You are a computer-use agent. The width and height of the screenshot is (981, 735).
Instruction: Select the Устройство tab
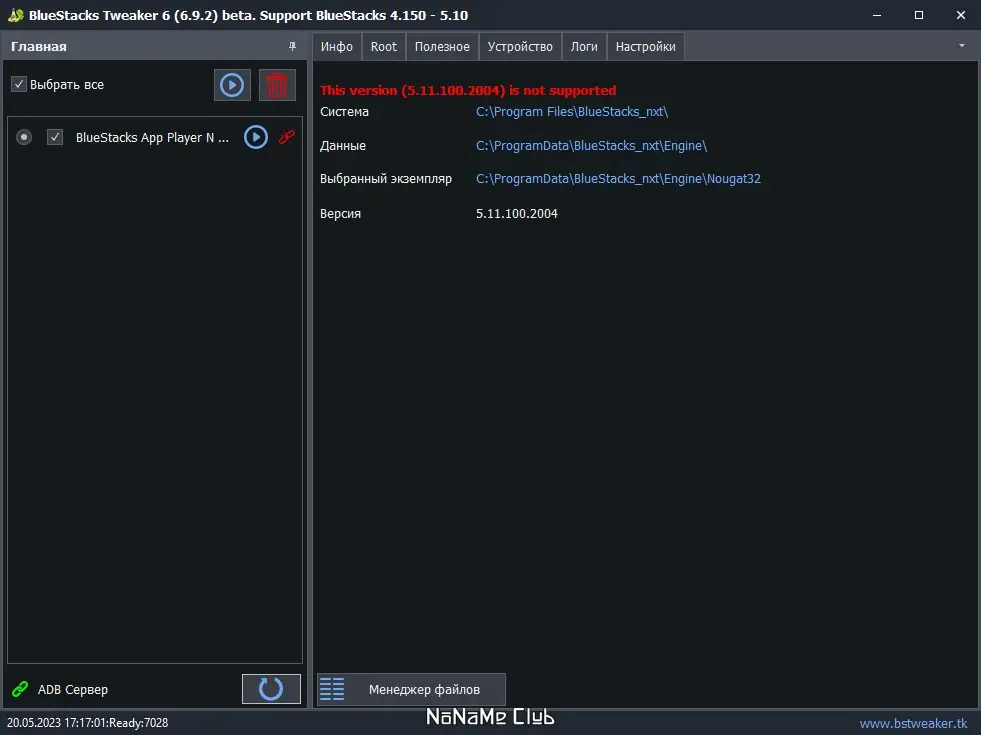[x=520, y=47]
